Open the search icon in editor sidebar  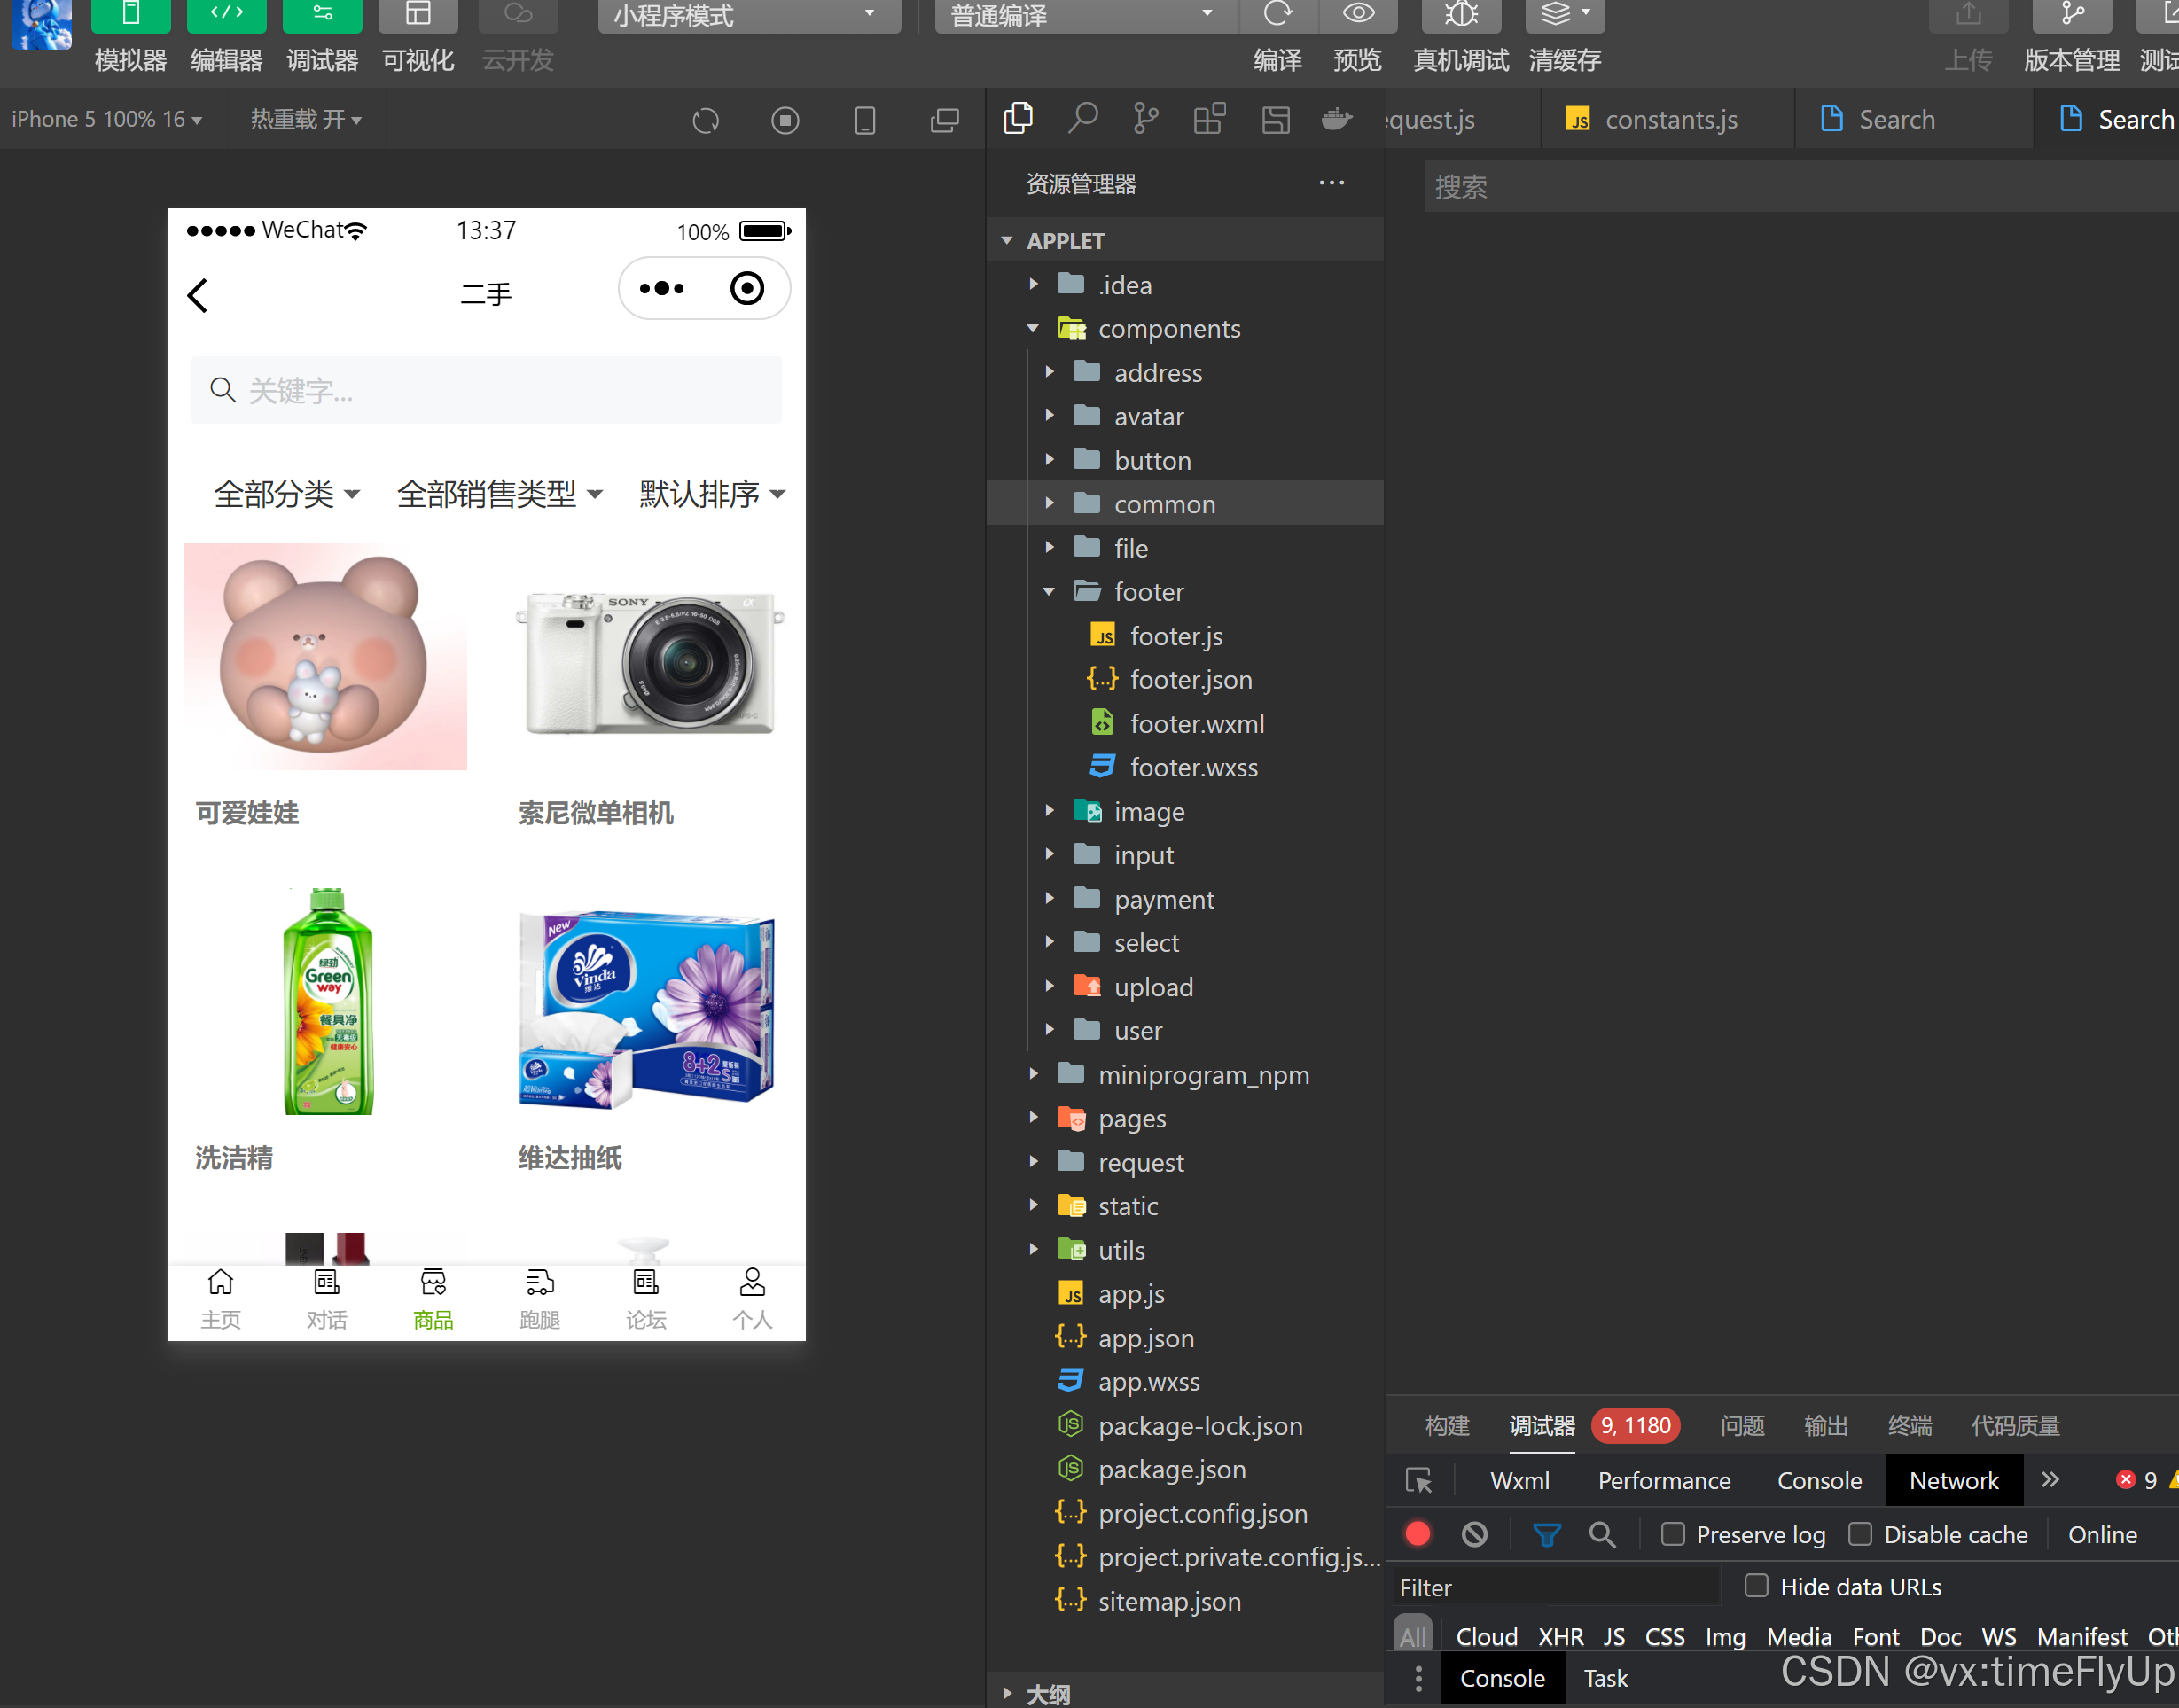coord(1082,119)
